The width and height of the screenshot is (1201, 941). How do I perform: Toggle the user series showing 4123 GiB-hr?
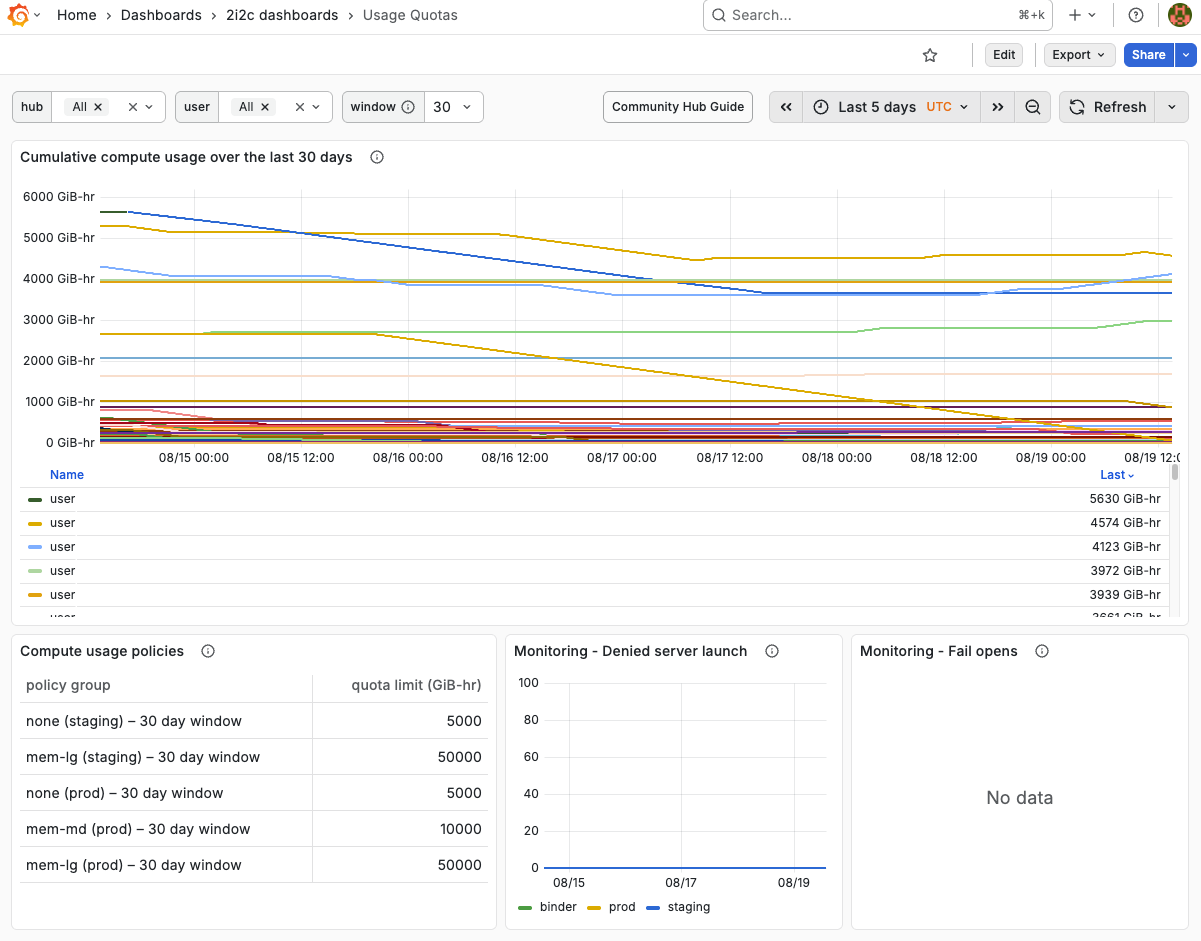[x=62, y=547]
